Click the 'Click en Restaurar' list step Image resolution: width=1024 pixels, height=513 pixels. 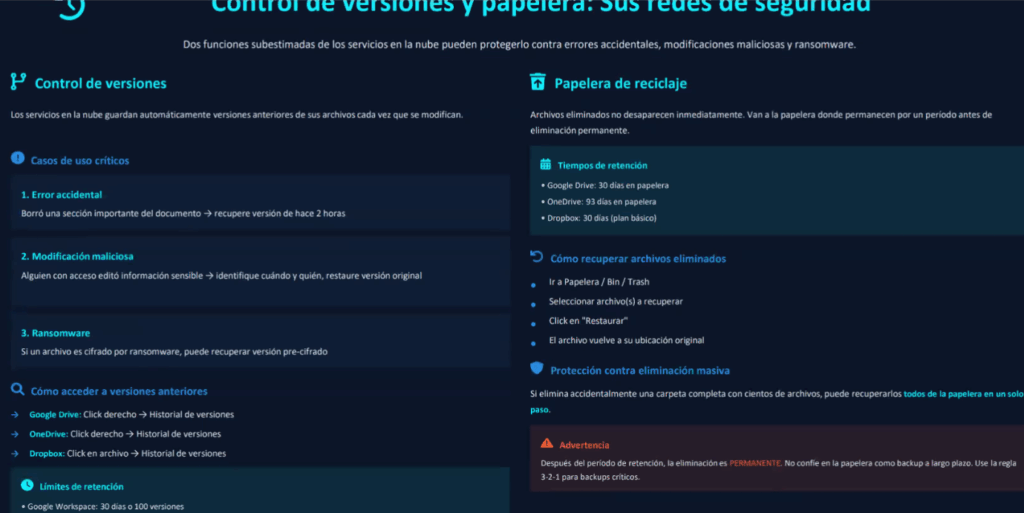588,321
